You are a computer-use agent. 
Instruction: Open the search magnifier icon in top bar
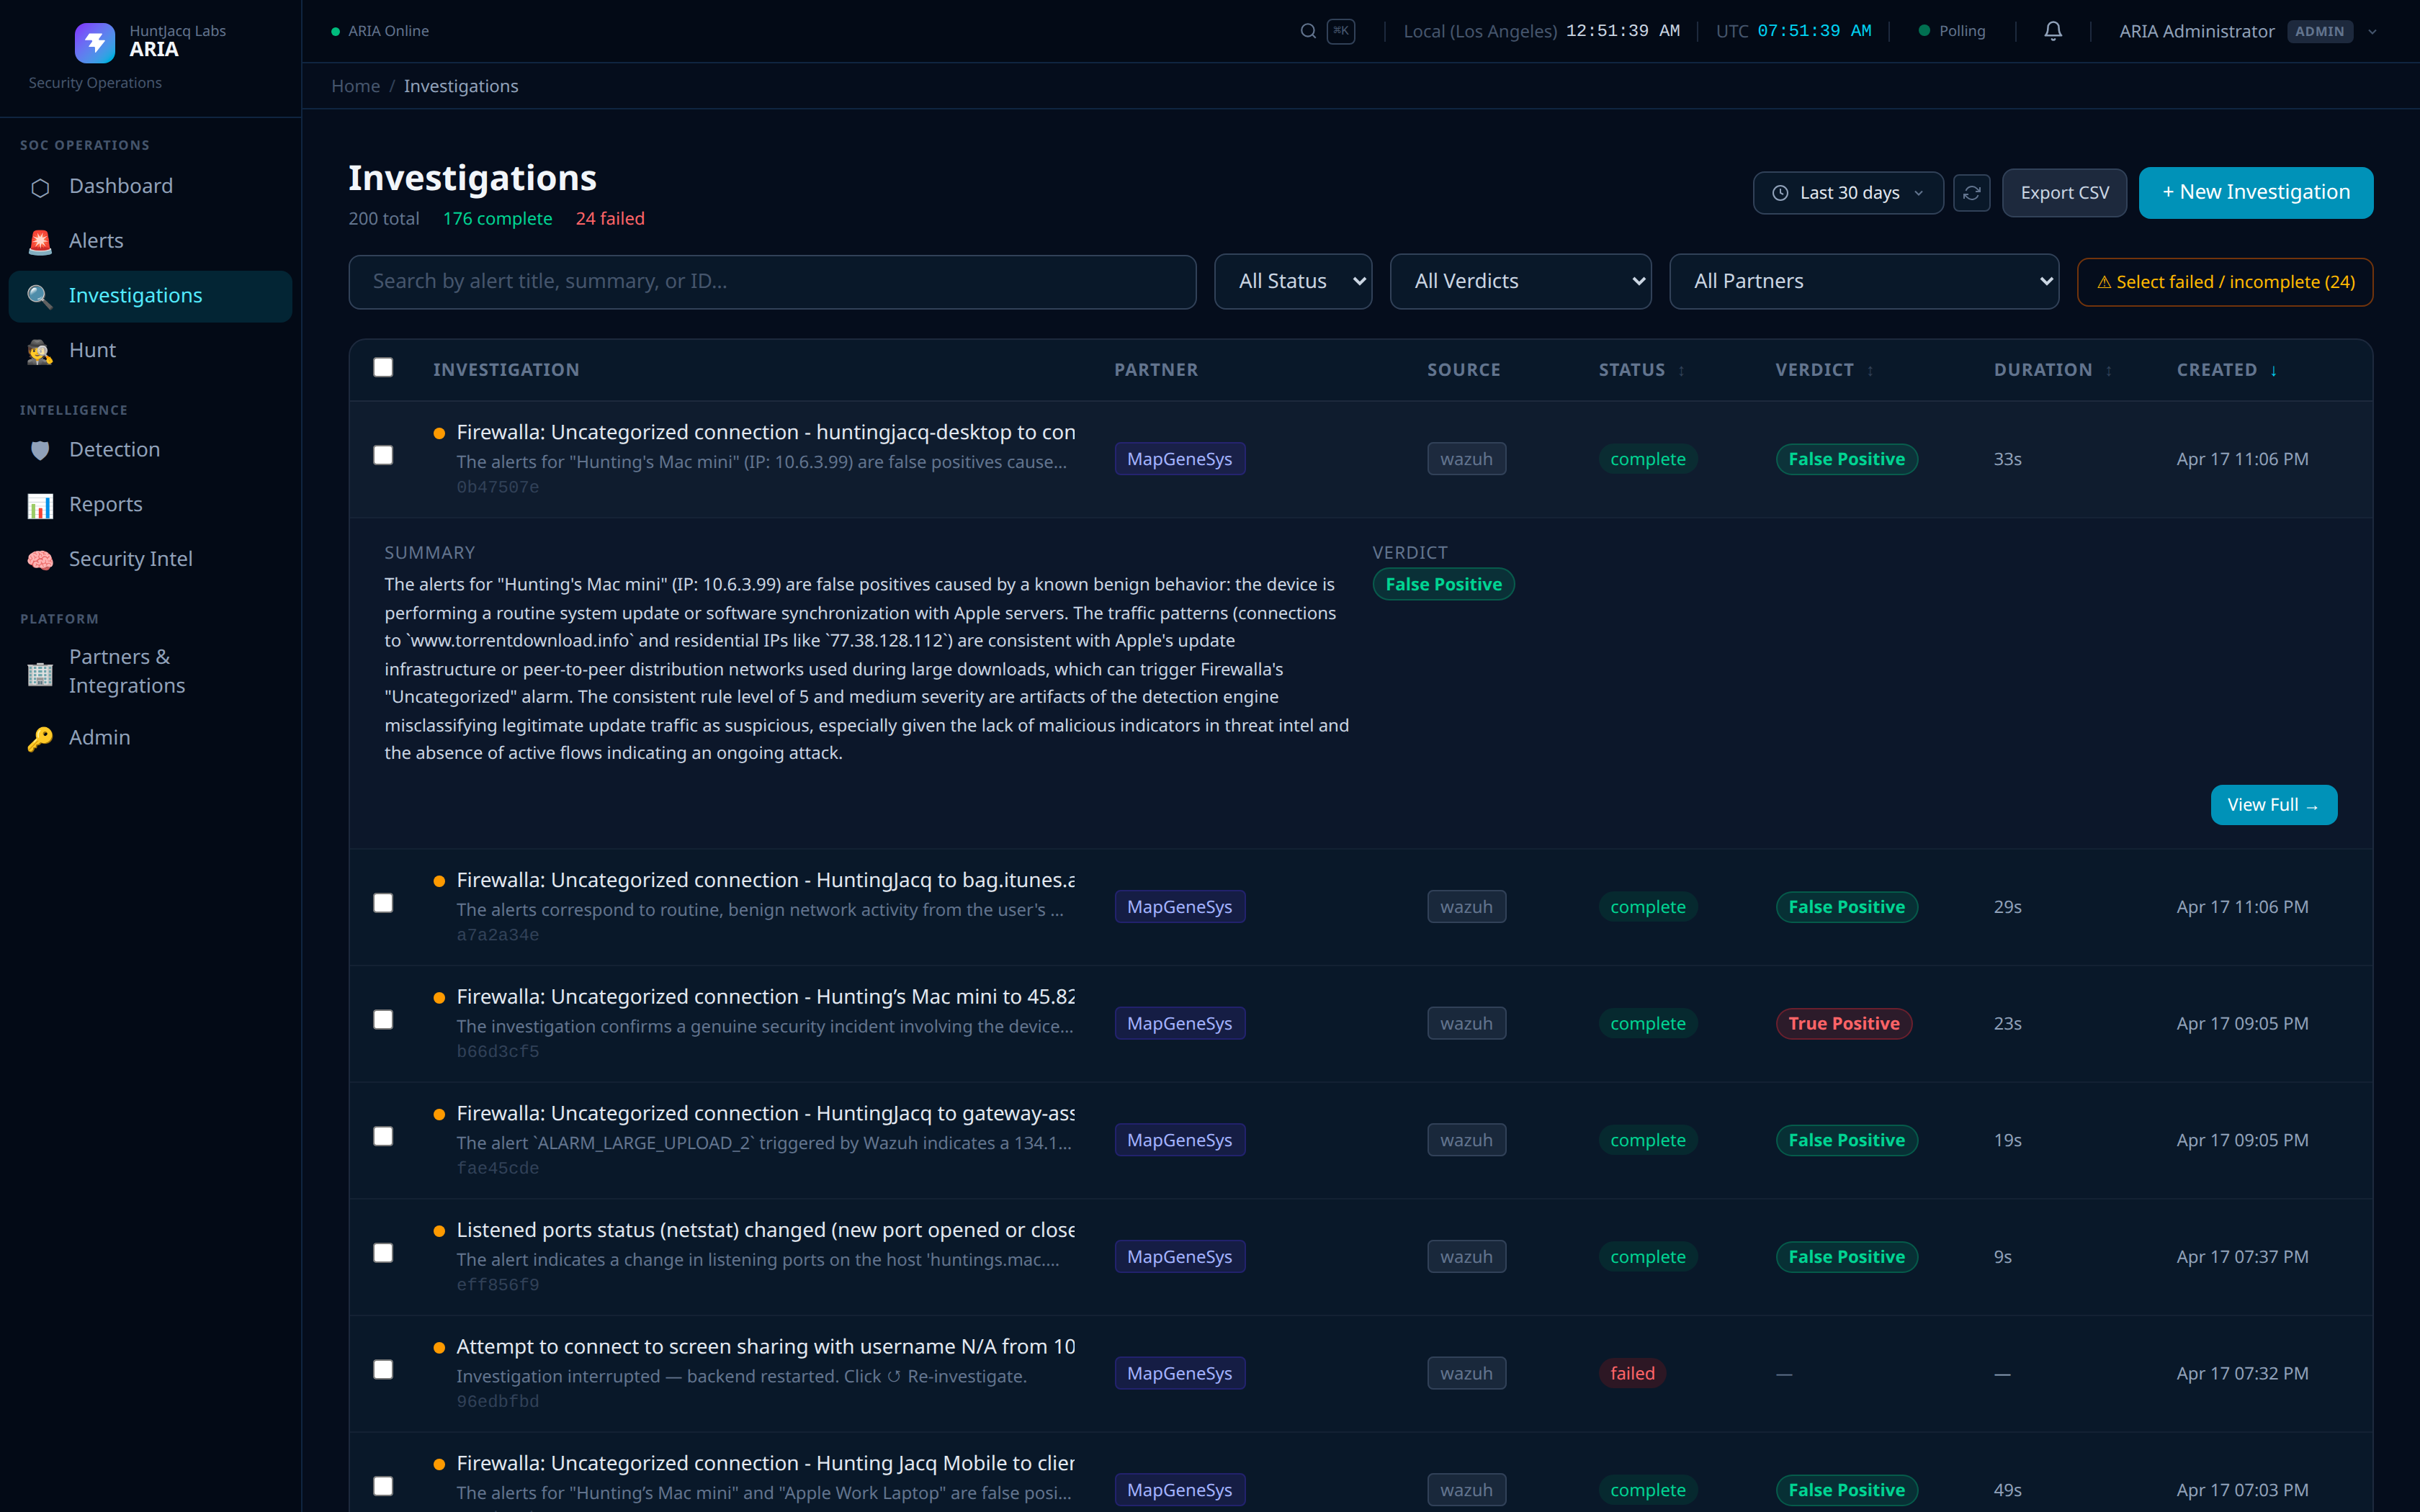[x=1308, y=31]
